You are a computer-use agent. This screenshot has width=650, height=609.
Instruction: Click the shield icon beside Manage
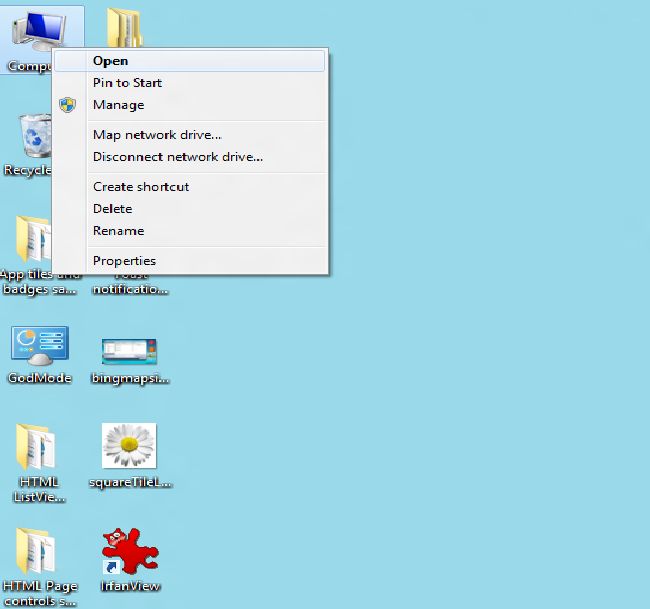point(67,105)
